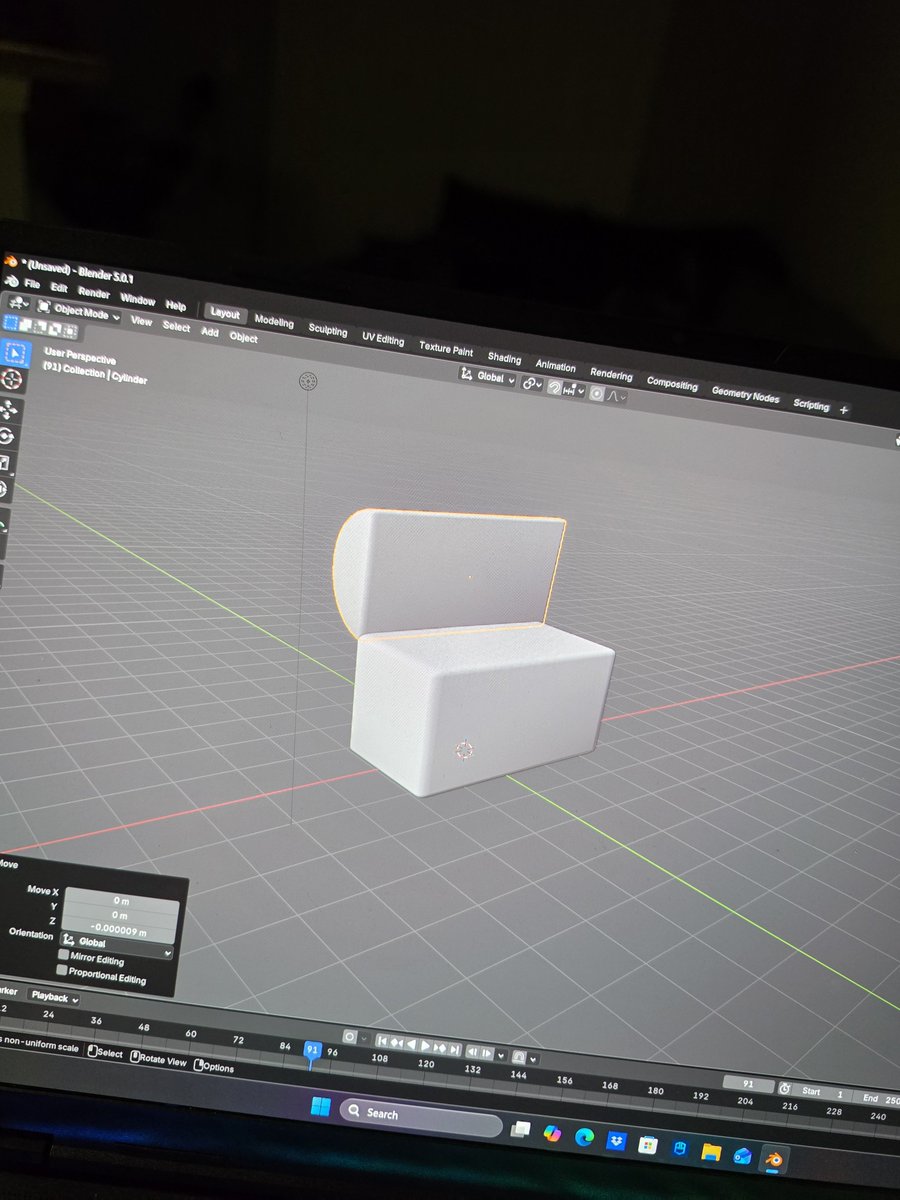Open the Window menu
Image resolution: width=900 pixels, height=1200 pixels.
click(x=138, y=299)
